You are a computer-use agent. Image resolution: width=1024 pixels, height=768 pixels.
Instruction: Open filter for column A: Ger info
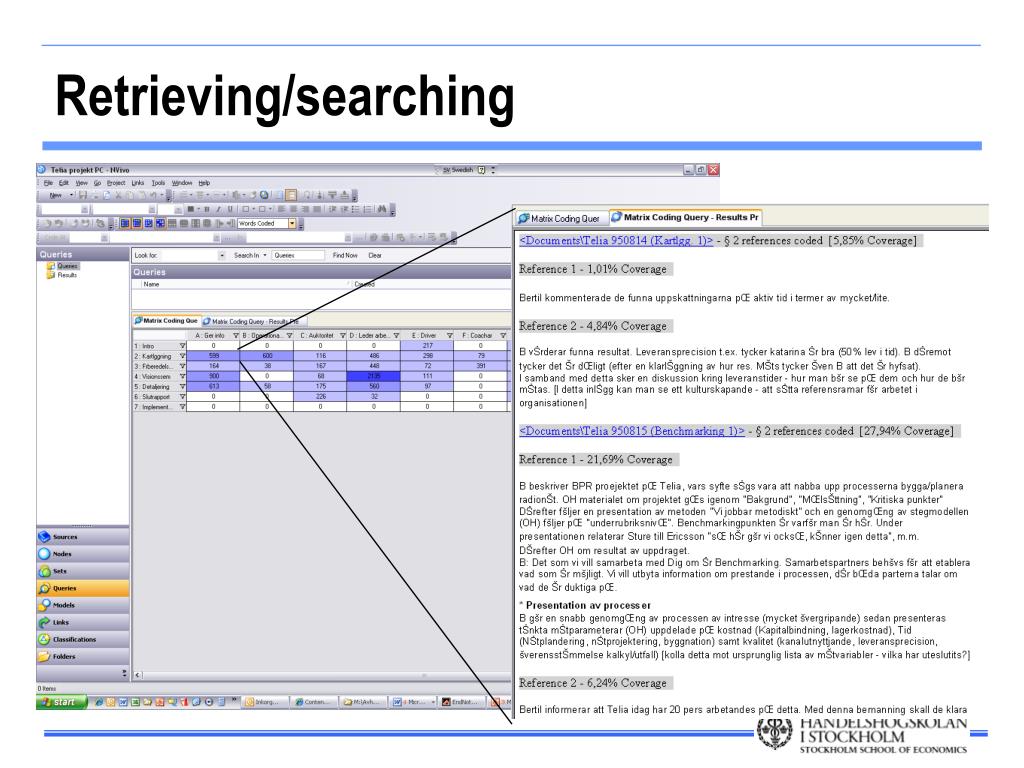point(236,336)
